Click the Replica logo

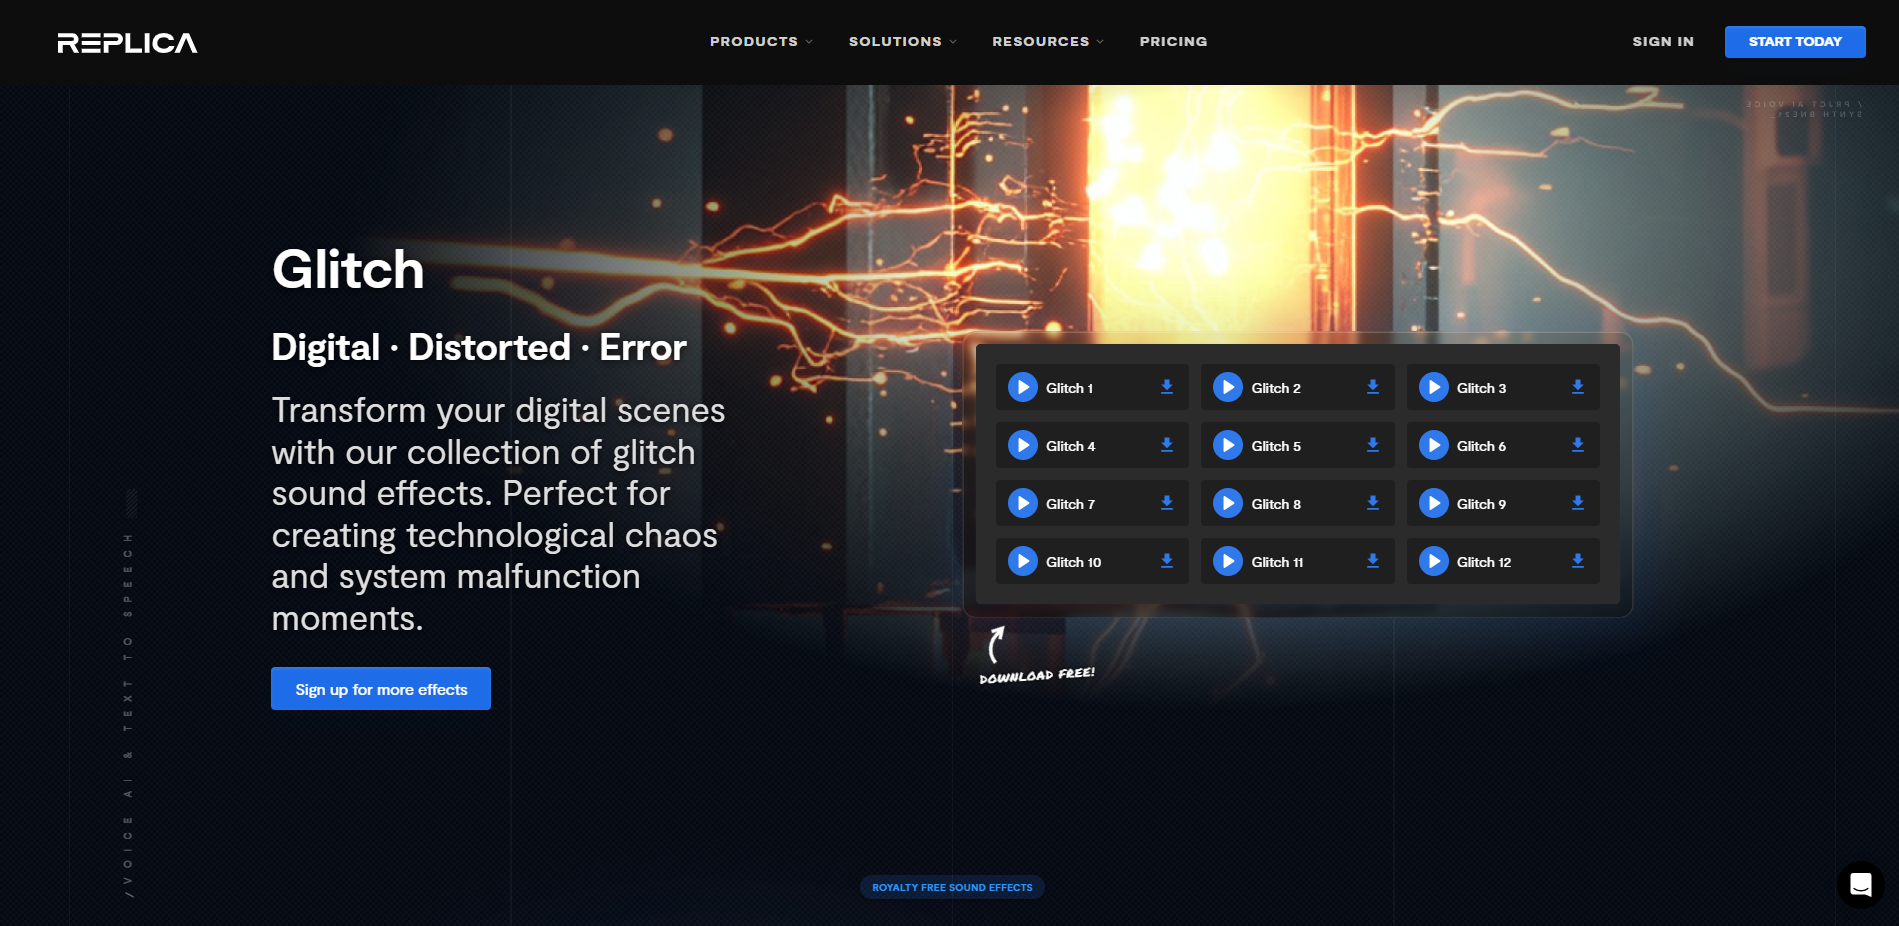click(127, 42)
